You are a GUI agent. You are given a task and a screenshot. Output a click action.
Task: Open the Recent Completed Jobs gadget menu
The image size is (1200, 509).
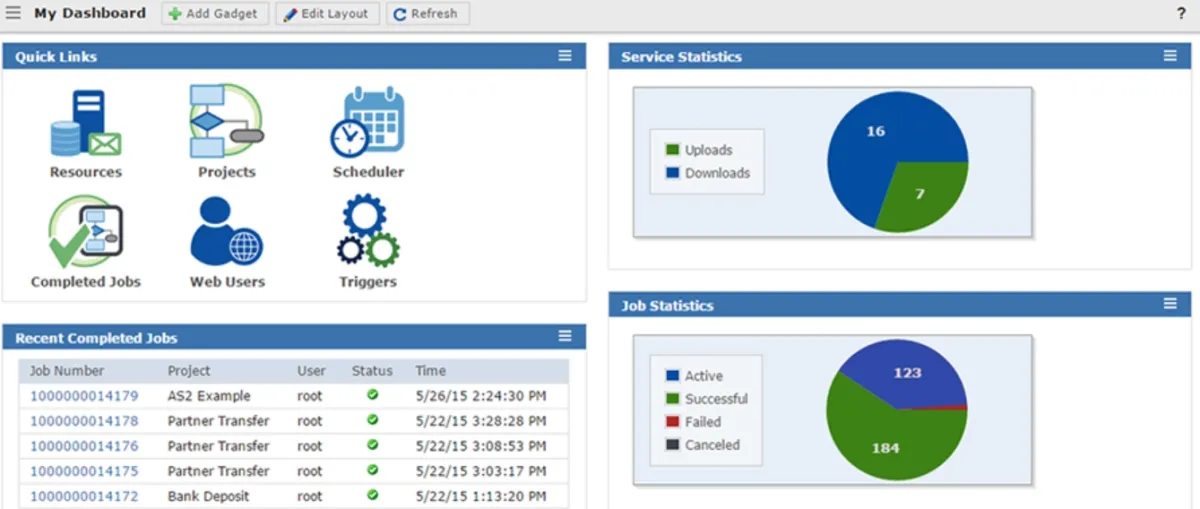pyautogui.click(x=565, y=336)
